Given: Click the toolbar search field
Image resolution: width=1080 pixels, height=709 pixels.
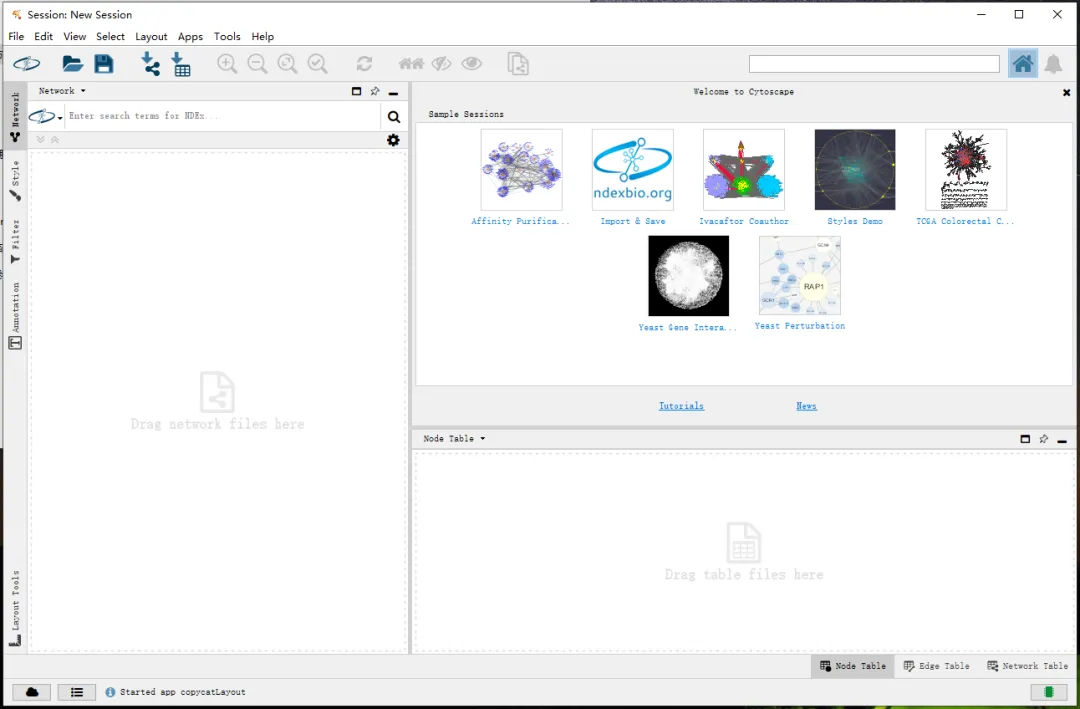Looking at the screenshot, I should pos(874,64).
